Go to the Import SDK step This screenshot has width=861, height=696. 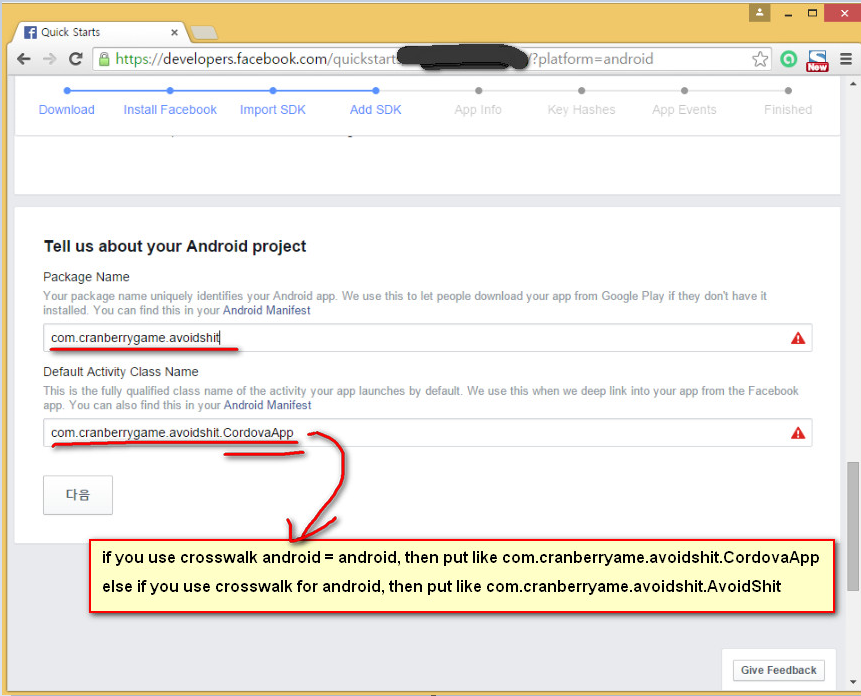pos(272,110)
